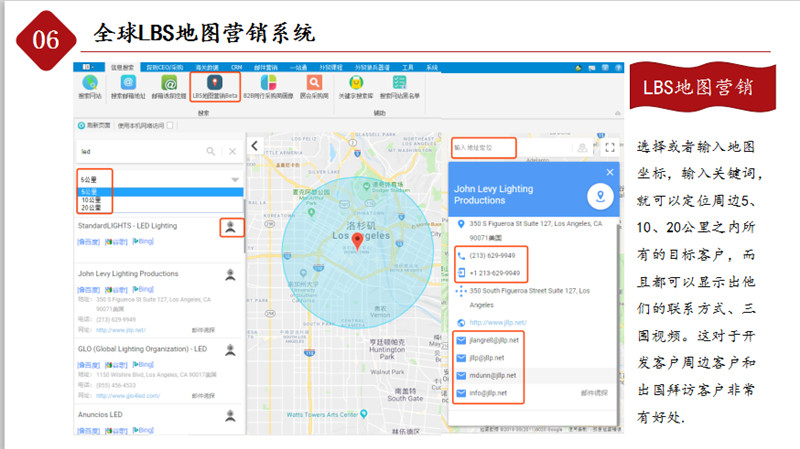Open the http://www.jllp.net/ link in the info card
Screen dimensions: 800x449
(498, 322)
